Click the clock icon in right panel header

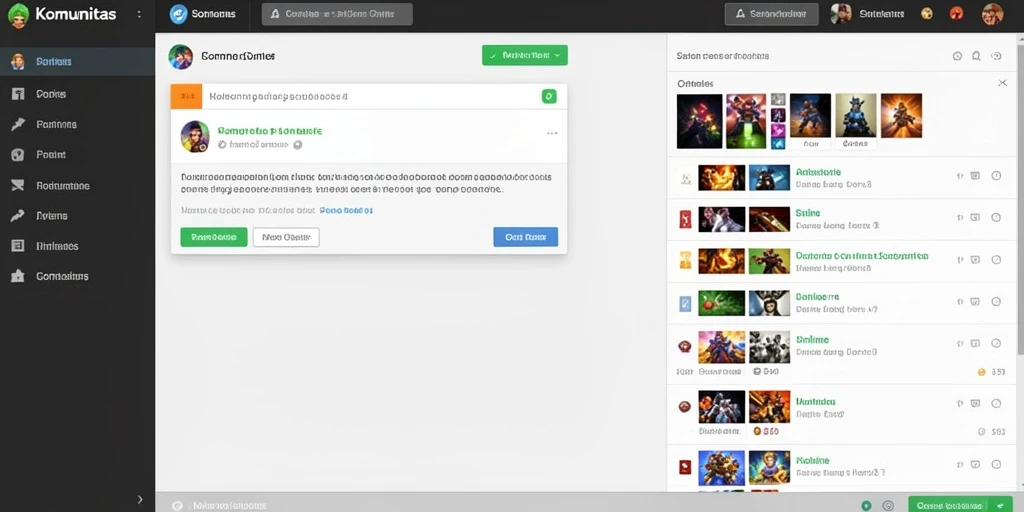(957, 56)
